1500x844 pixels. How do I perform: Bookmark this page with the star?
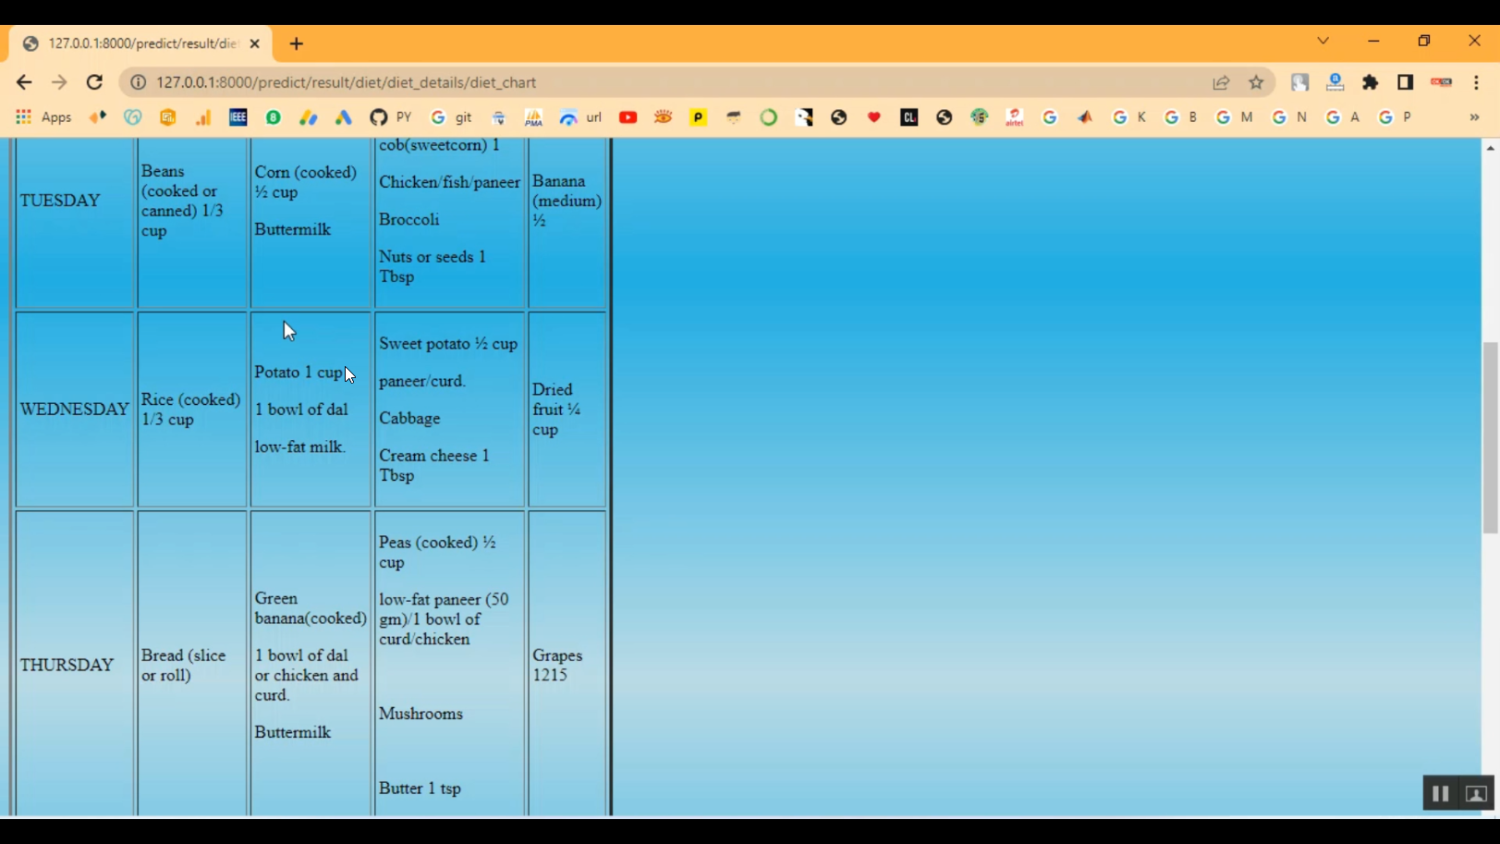[x=1256, y=82]
